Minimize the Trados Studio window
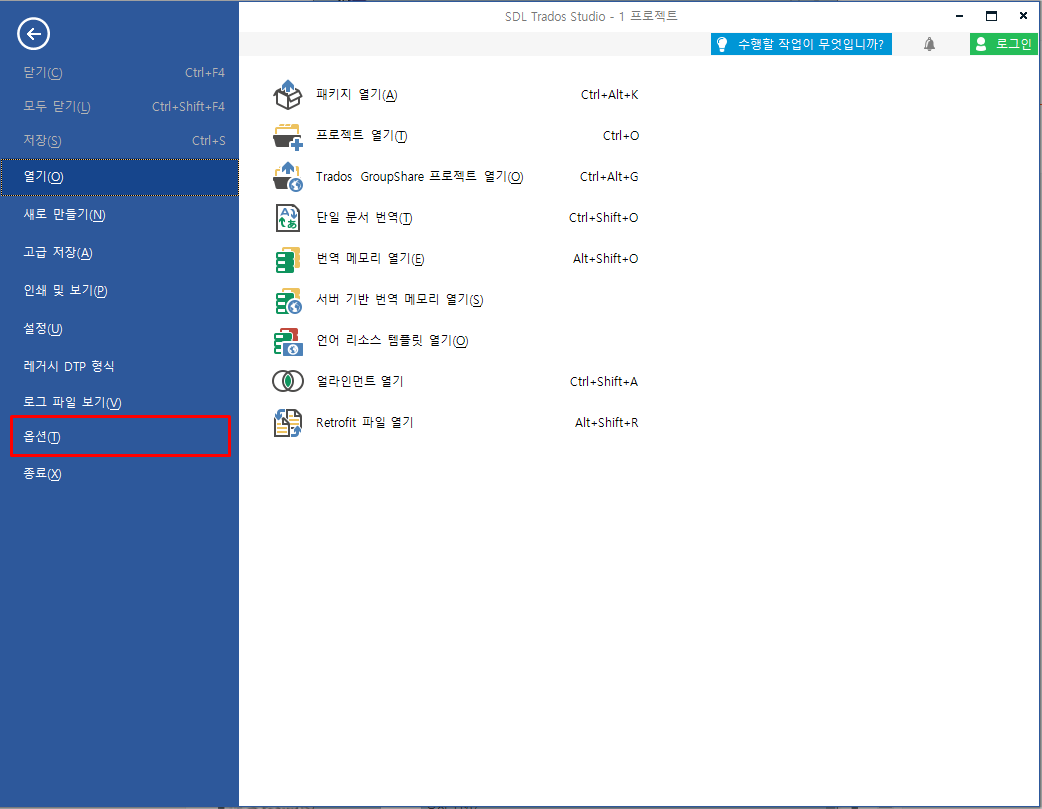 tap(960, 16)
